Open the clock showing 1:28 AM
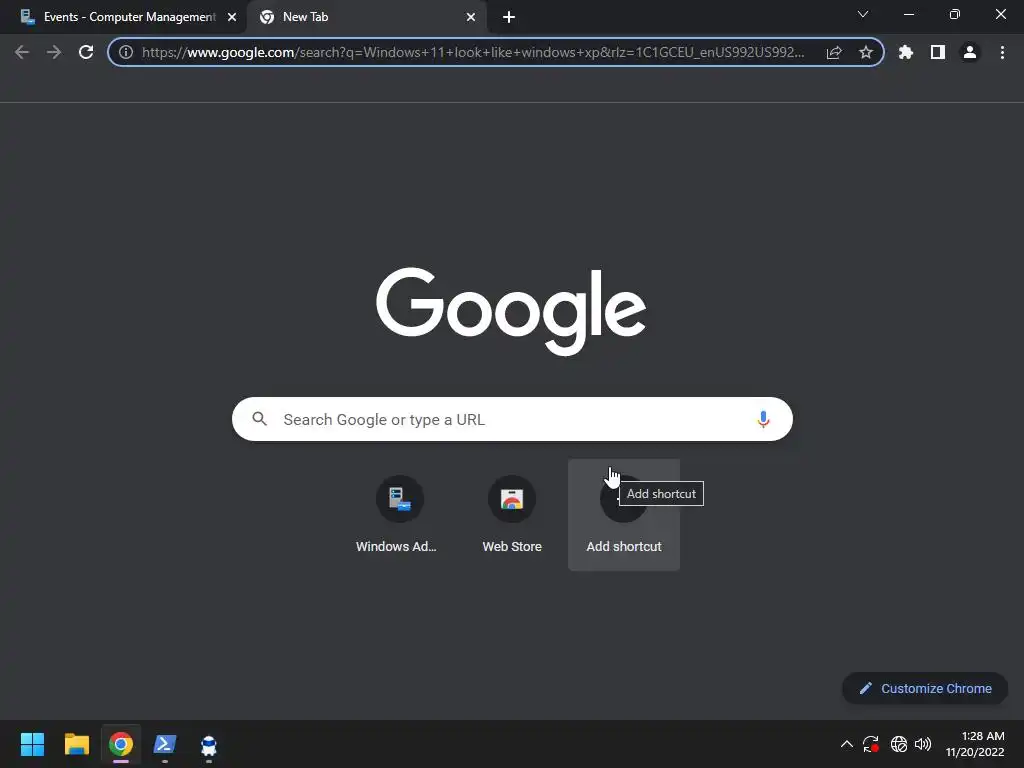 975,744
